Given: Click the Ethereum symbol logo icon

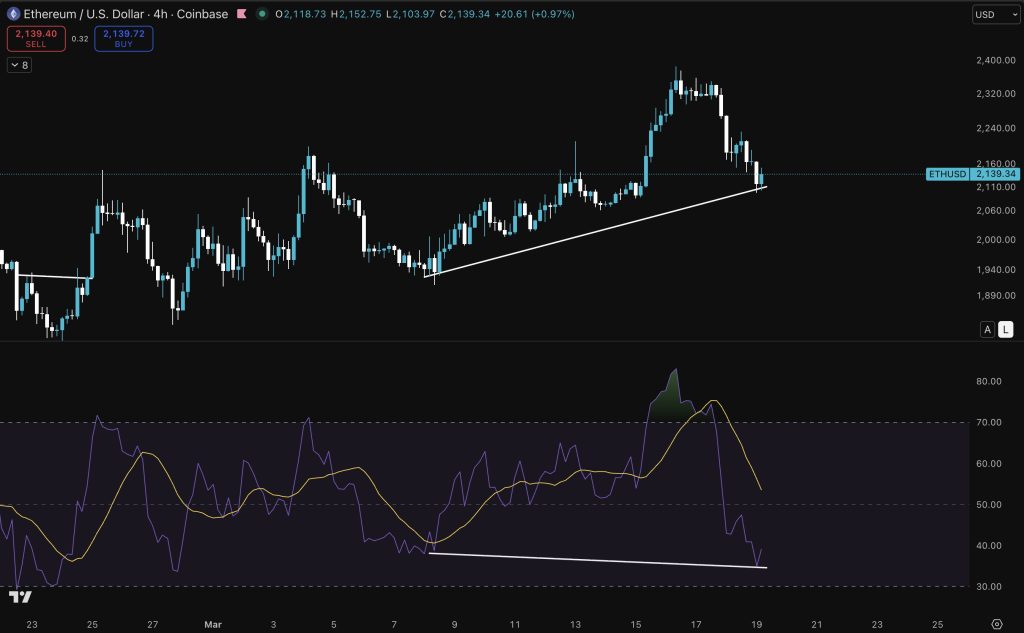Looking at the screenshot, I should point(14,14).
